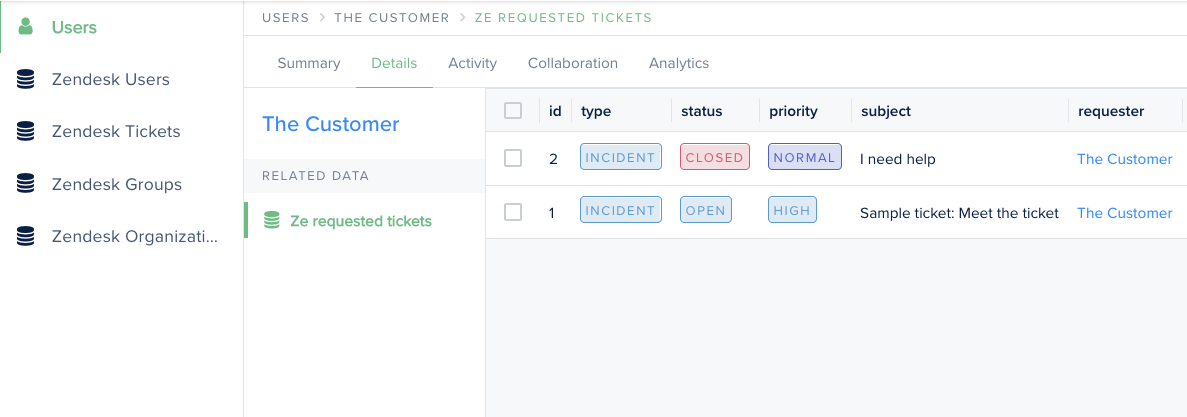Image resolution: width=1187 pixels, height=417 pixels.
Task: Open the Activity tab
Action: tap(472, 64)
